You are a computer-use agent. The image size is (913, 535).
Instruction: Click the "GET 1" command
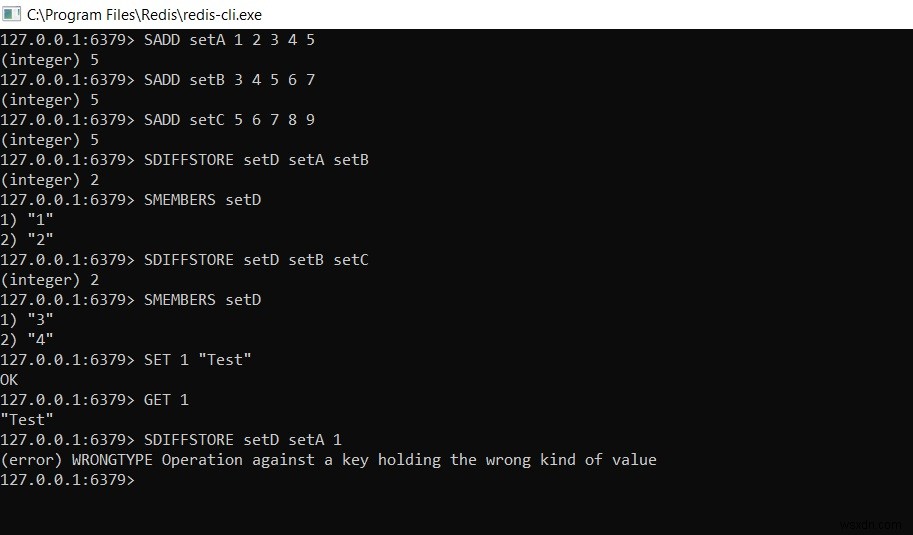pos(167,400)
